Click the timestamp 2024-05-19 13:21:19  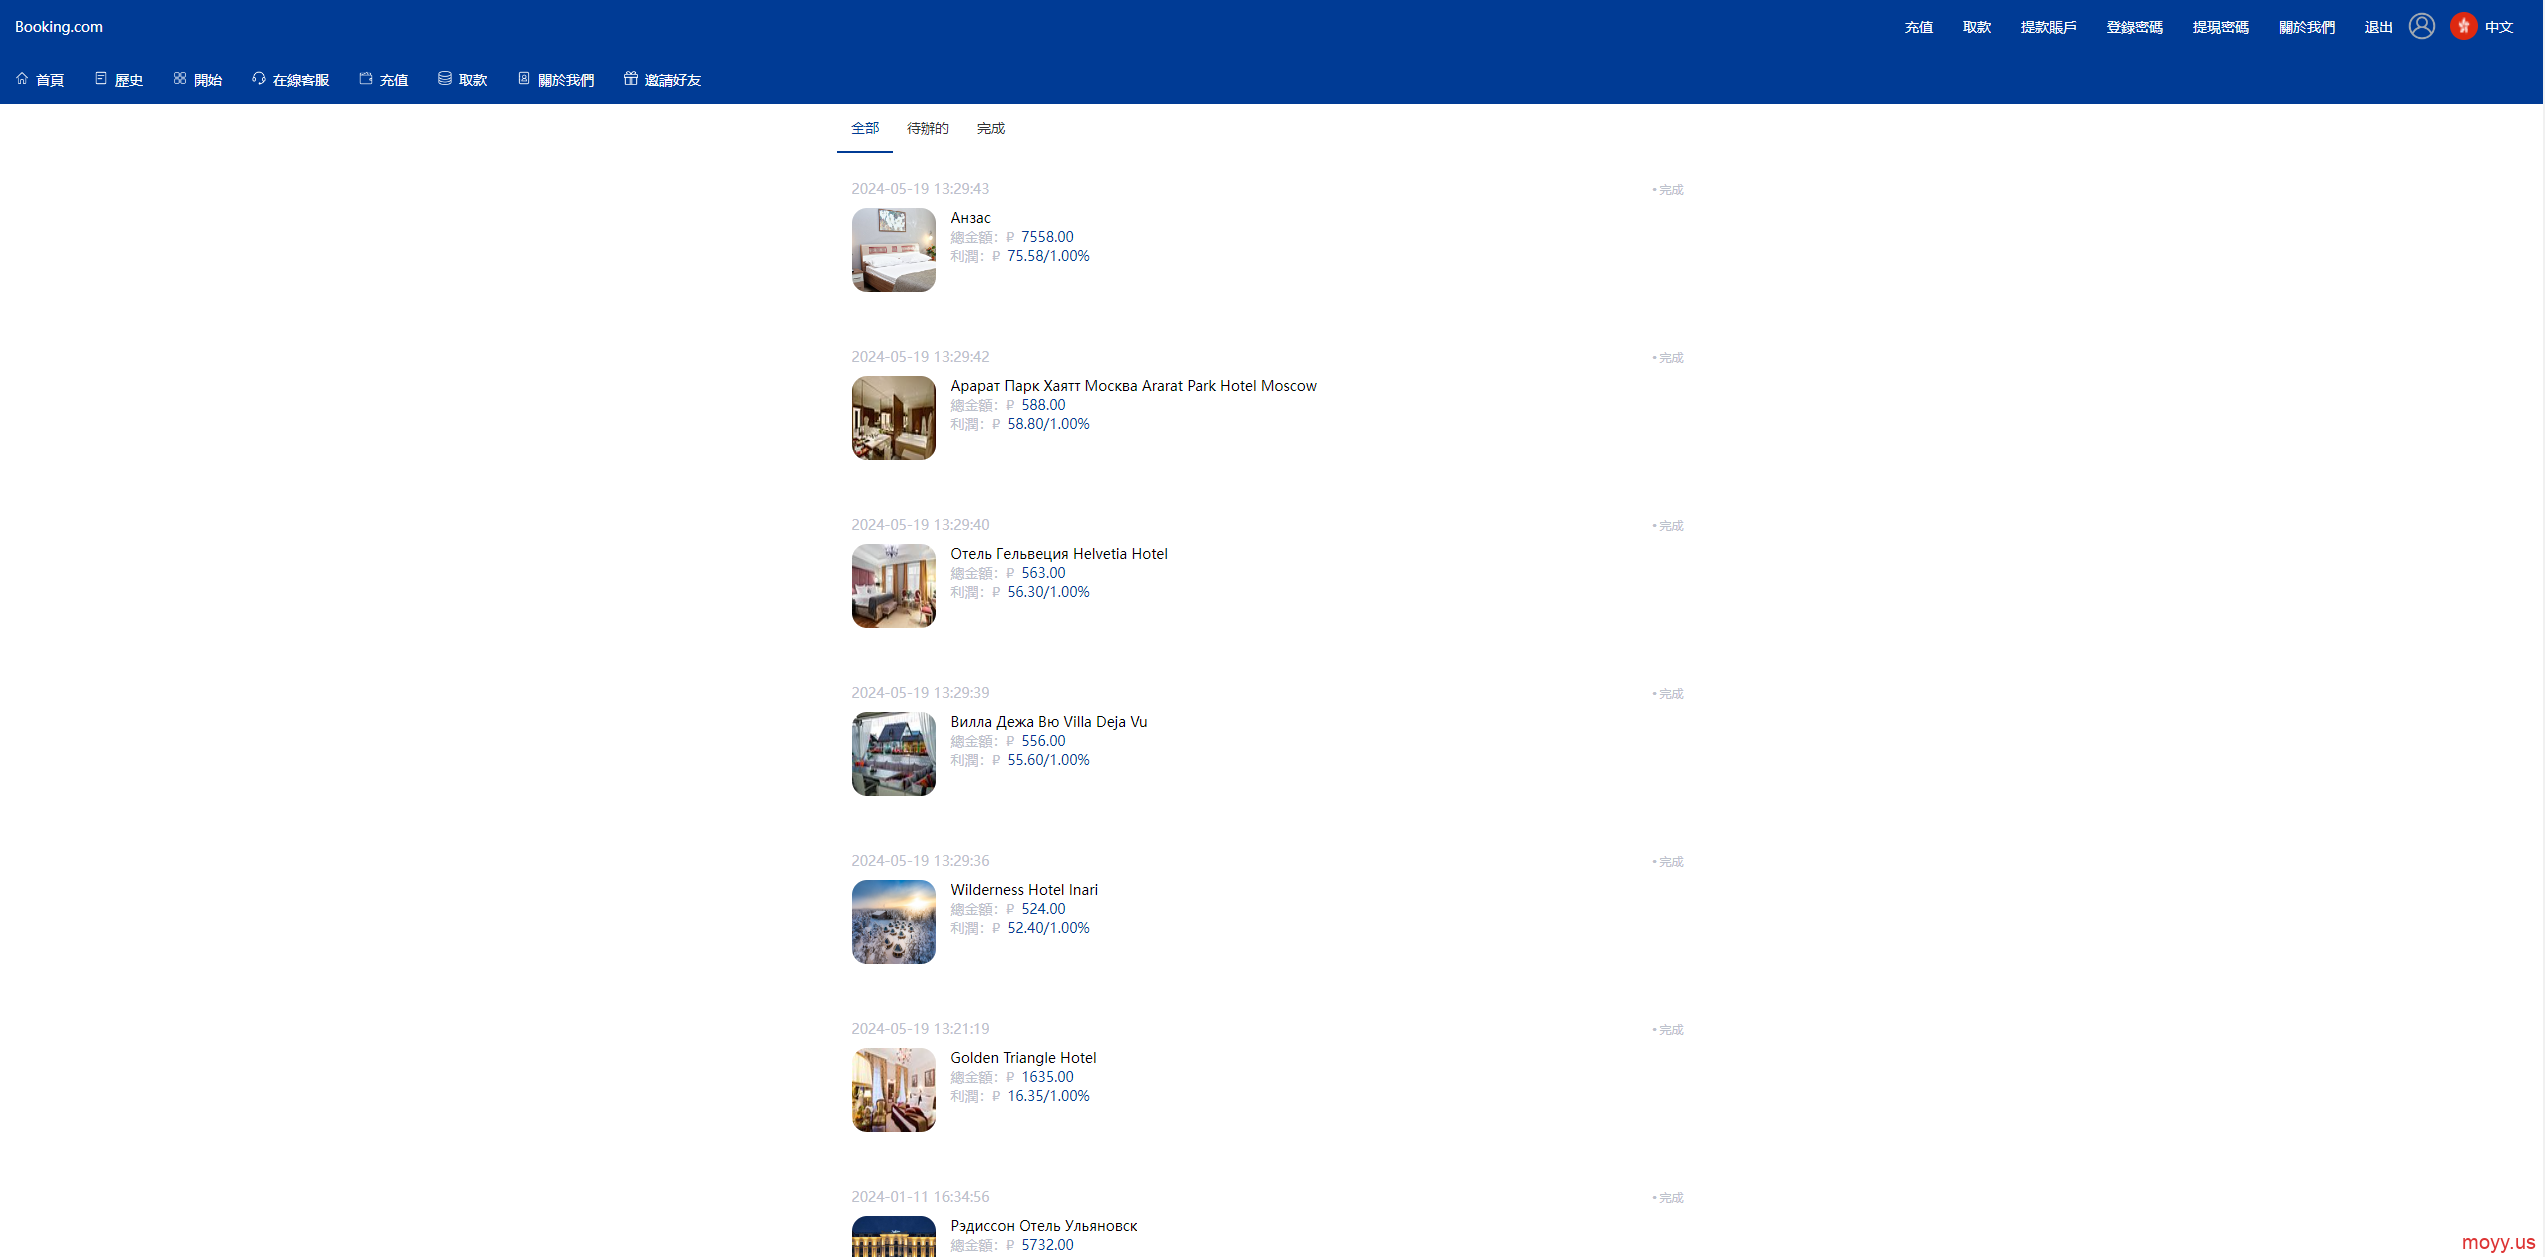pos(920,1029)
